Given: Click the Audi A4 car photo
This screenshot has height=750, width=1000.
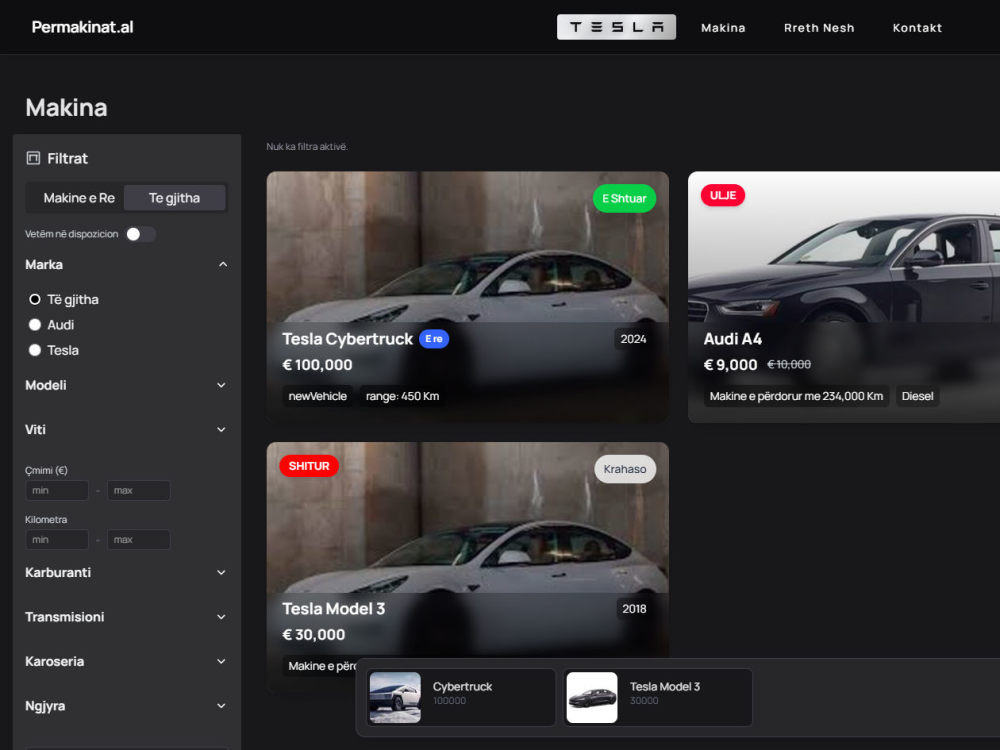Looking at the screenshot, I should point(844,249).
